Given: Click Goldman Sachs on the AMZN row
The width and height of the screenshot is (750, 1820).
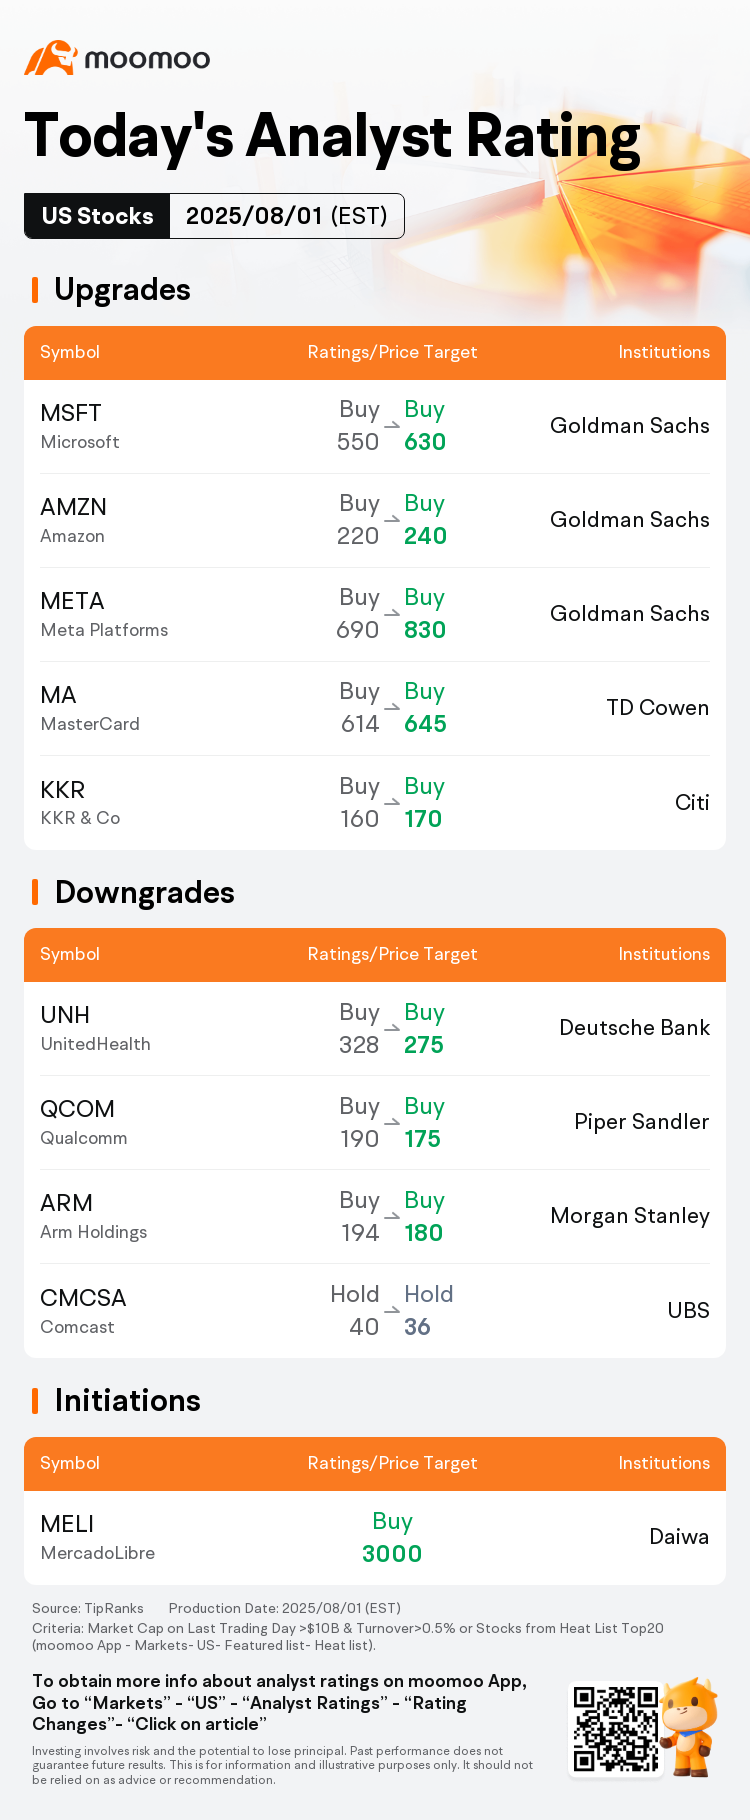Looking at the screenshot, I should [630, 520].
